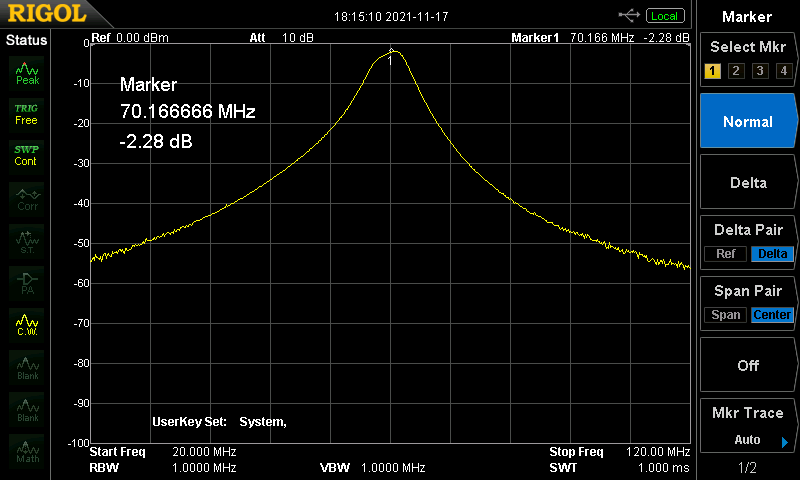Switch Delta Pair to Ref
This screenshot has height=480, width=800.
click(725, 254)
